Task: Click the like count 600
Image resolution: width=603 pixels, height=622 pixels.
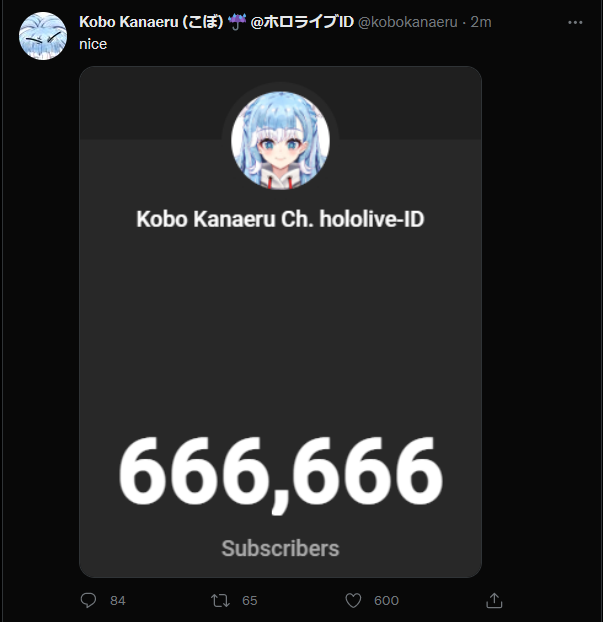Action: tap(386, 601)
